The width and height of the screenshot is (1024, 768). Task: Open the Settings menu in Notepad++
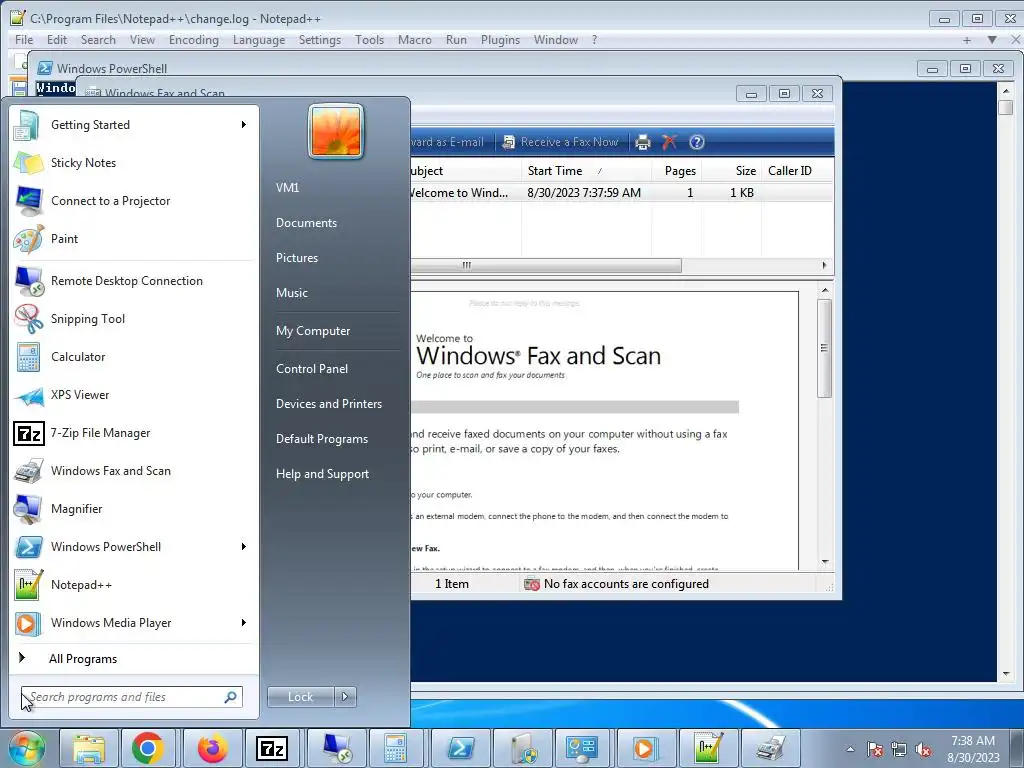[319, 40]
